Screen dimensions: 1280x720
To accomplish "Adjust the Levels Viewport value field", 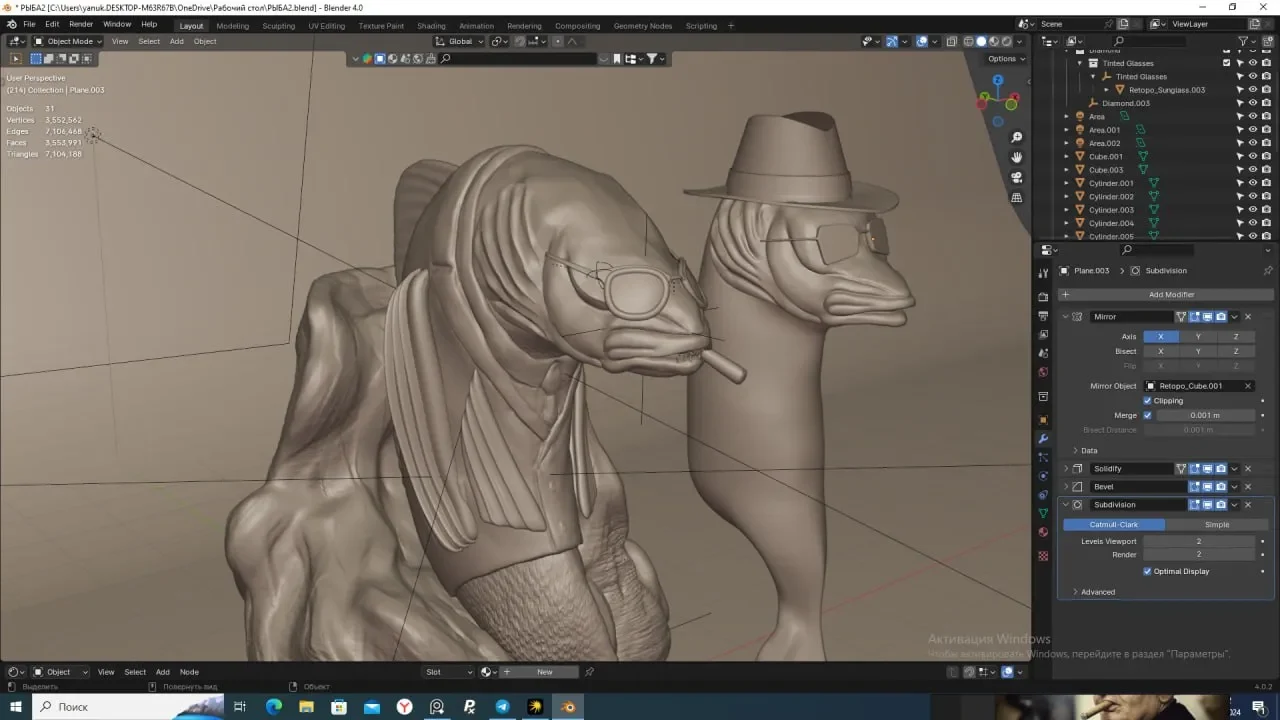I will 1198,541.
